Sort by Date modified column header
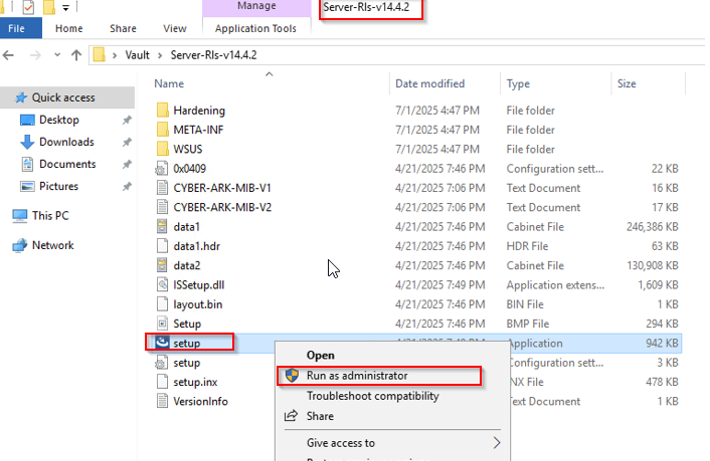The width and height of the screenshot is (710, 461). click(x=430, y=84)
